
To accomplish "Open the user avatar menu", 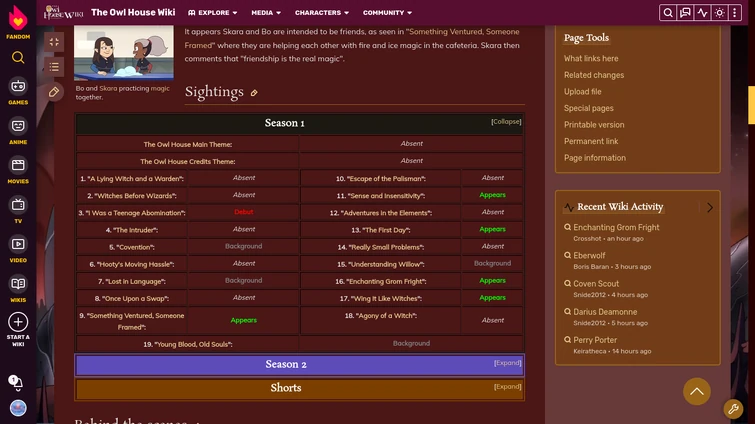I will pyautogui.click(x=18, y=408).
